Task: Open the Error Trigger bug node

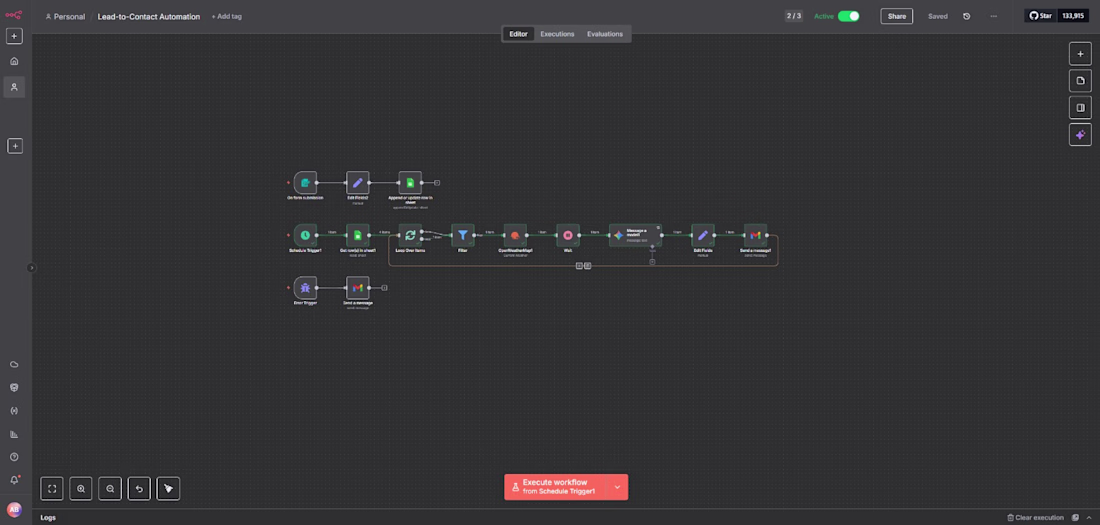Action: 305,288
